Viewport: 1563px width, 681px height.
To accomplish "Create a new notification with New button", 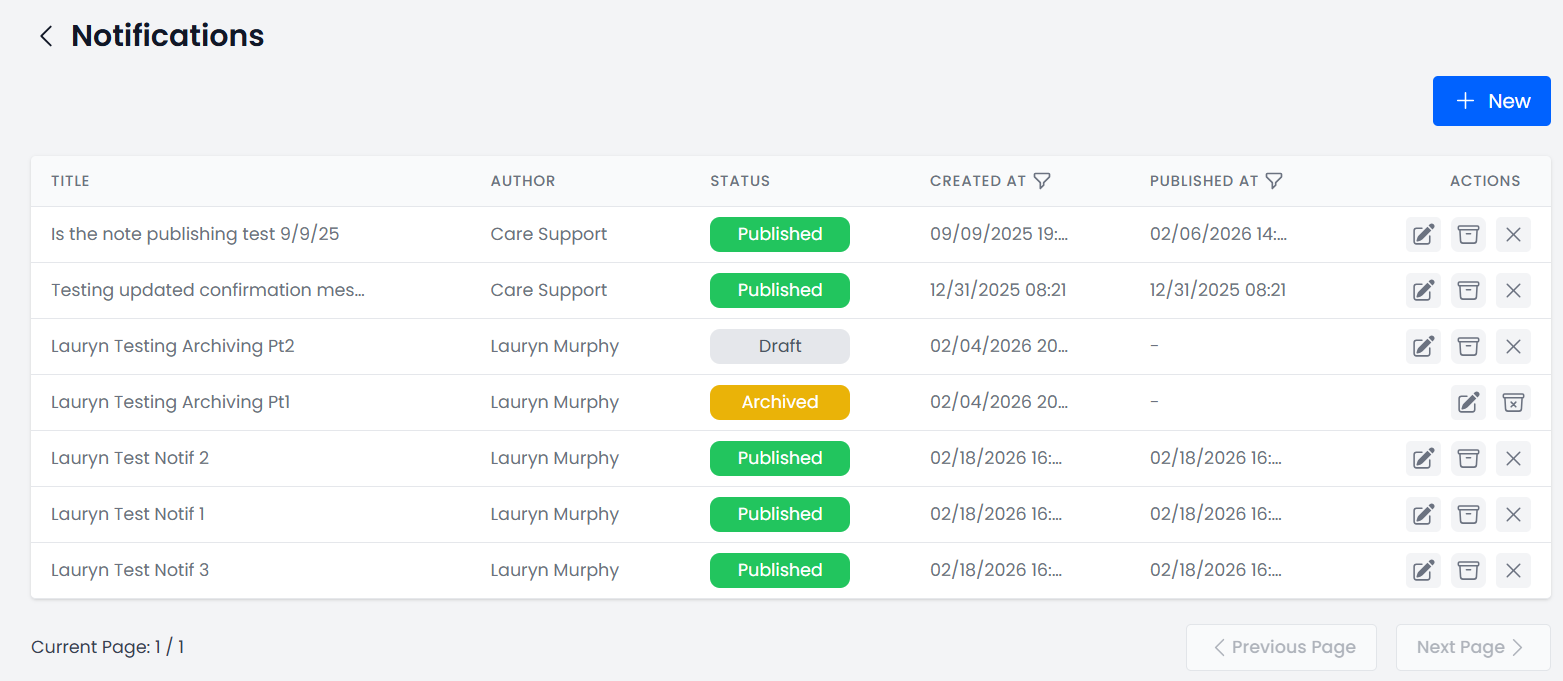I will coord(1491,101).
